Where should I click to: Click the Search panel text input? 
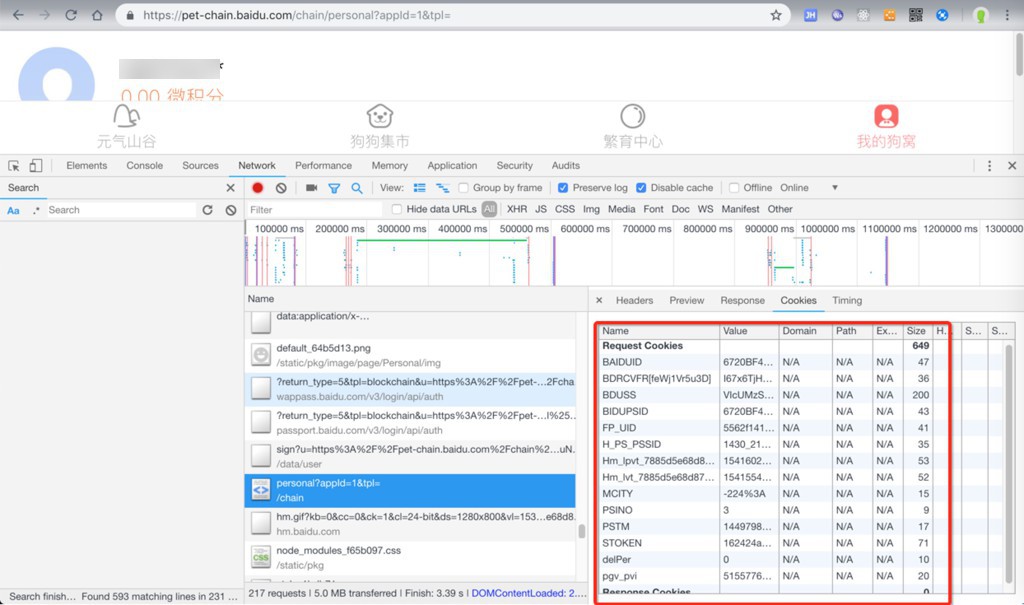(x=121, y=210)
